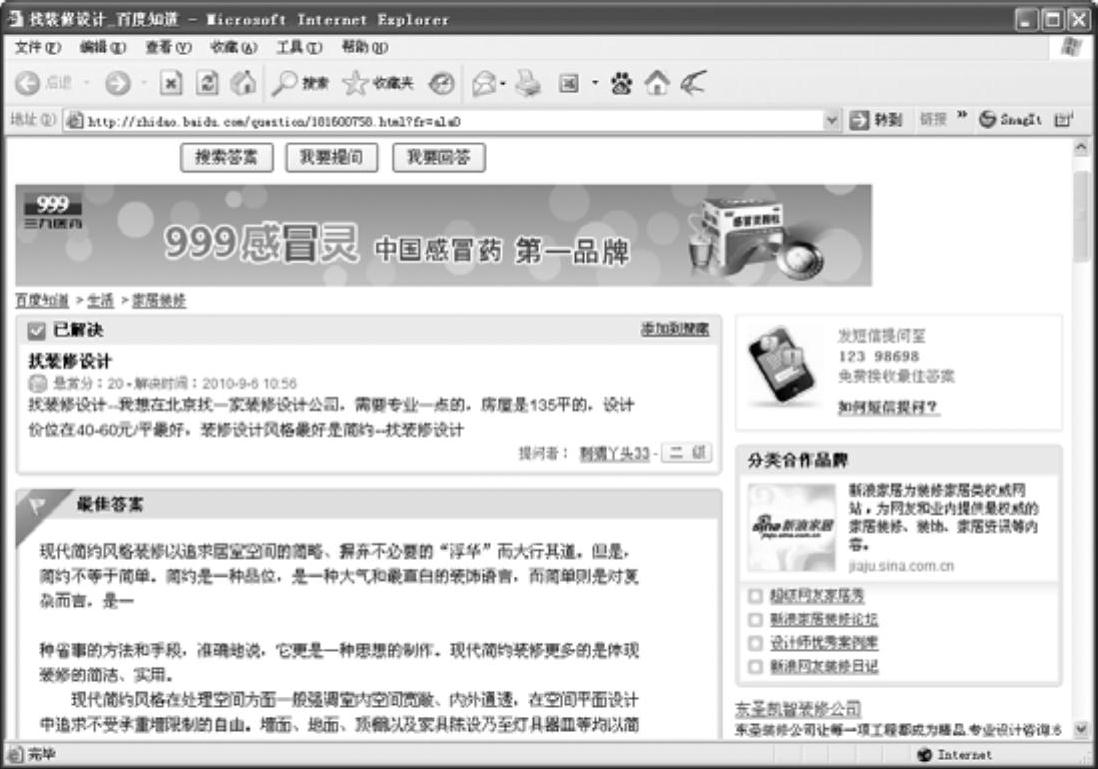Click the 找装修设计 question title
Image resolution: width=1098 pixels, height=769 pixels.
point(70,361)
